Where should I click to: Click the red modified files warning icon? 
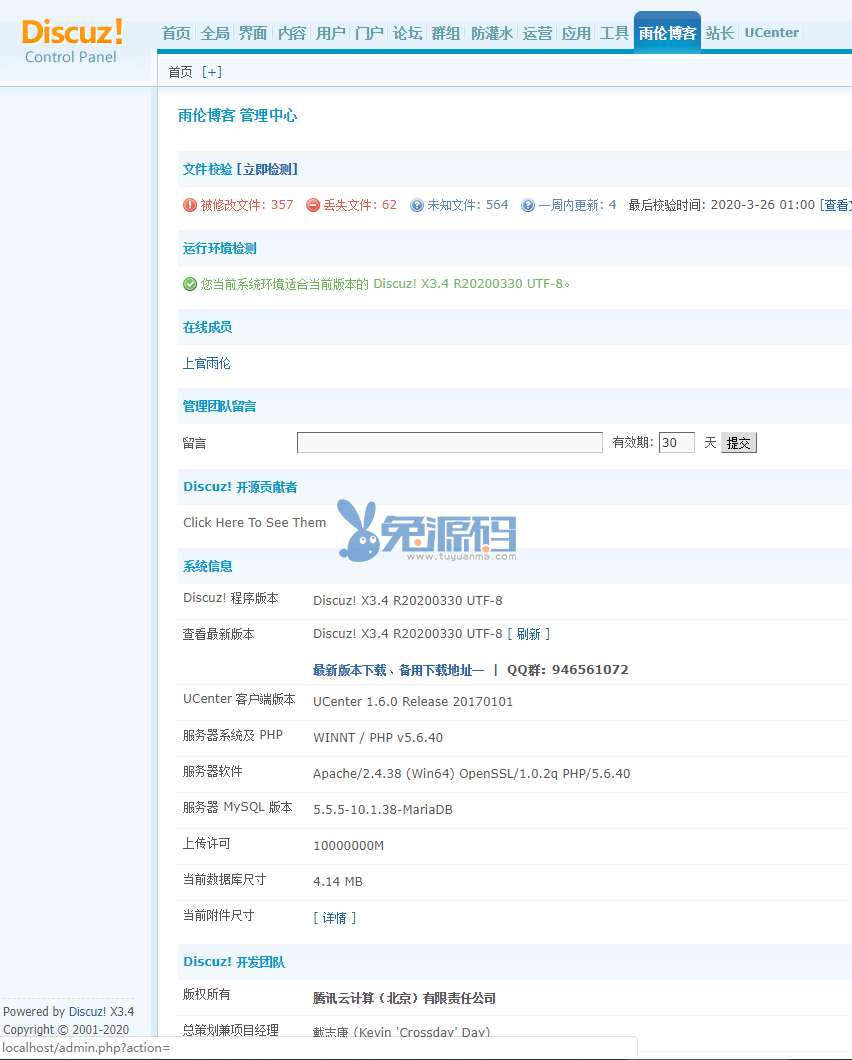point(190,205)
